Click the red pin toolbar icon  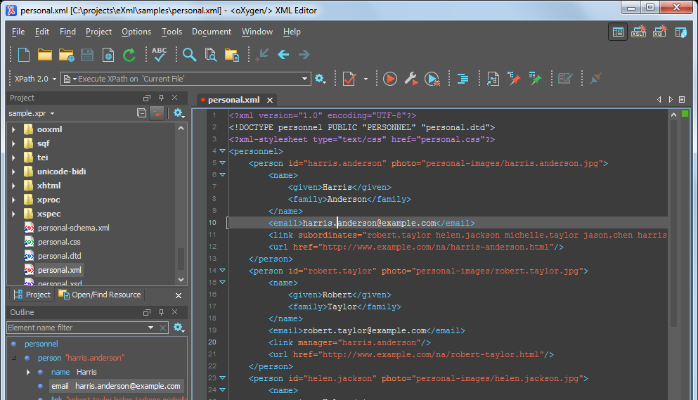514,79
